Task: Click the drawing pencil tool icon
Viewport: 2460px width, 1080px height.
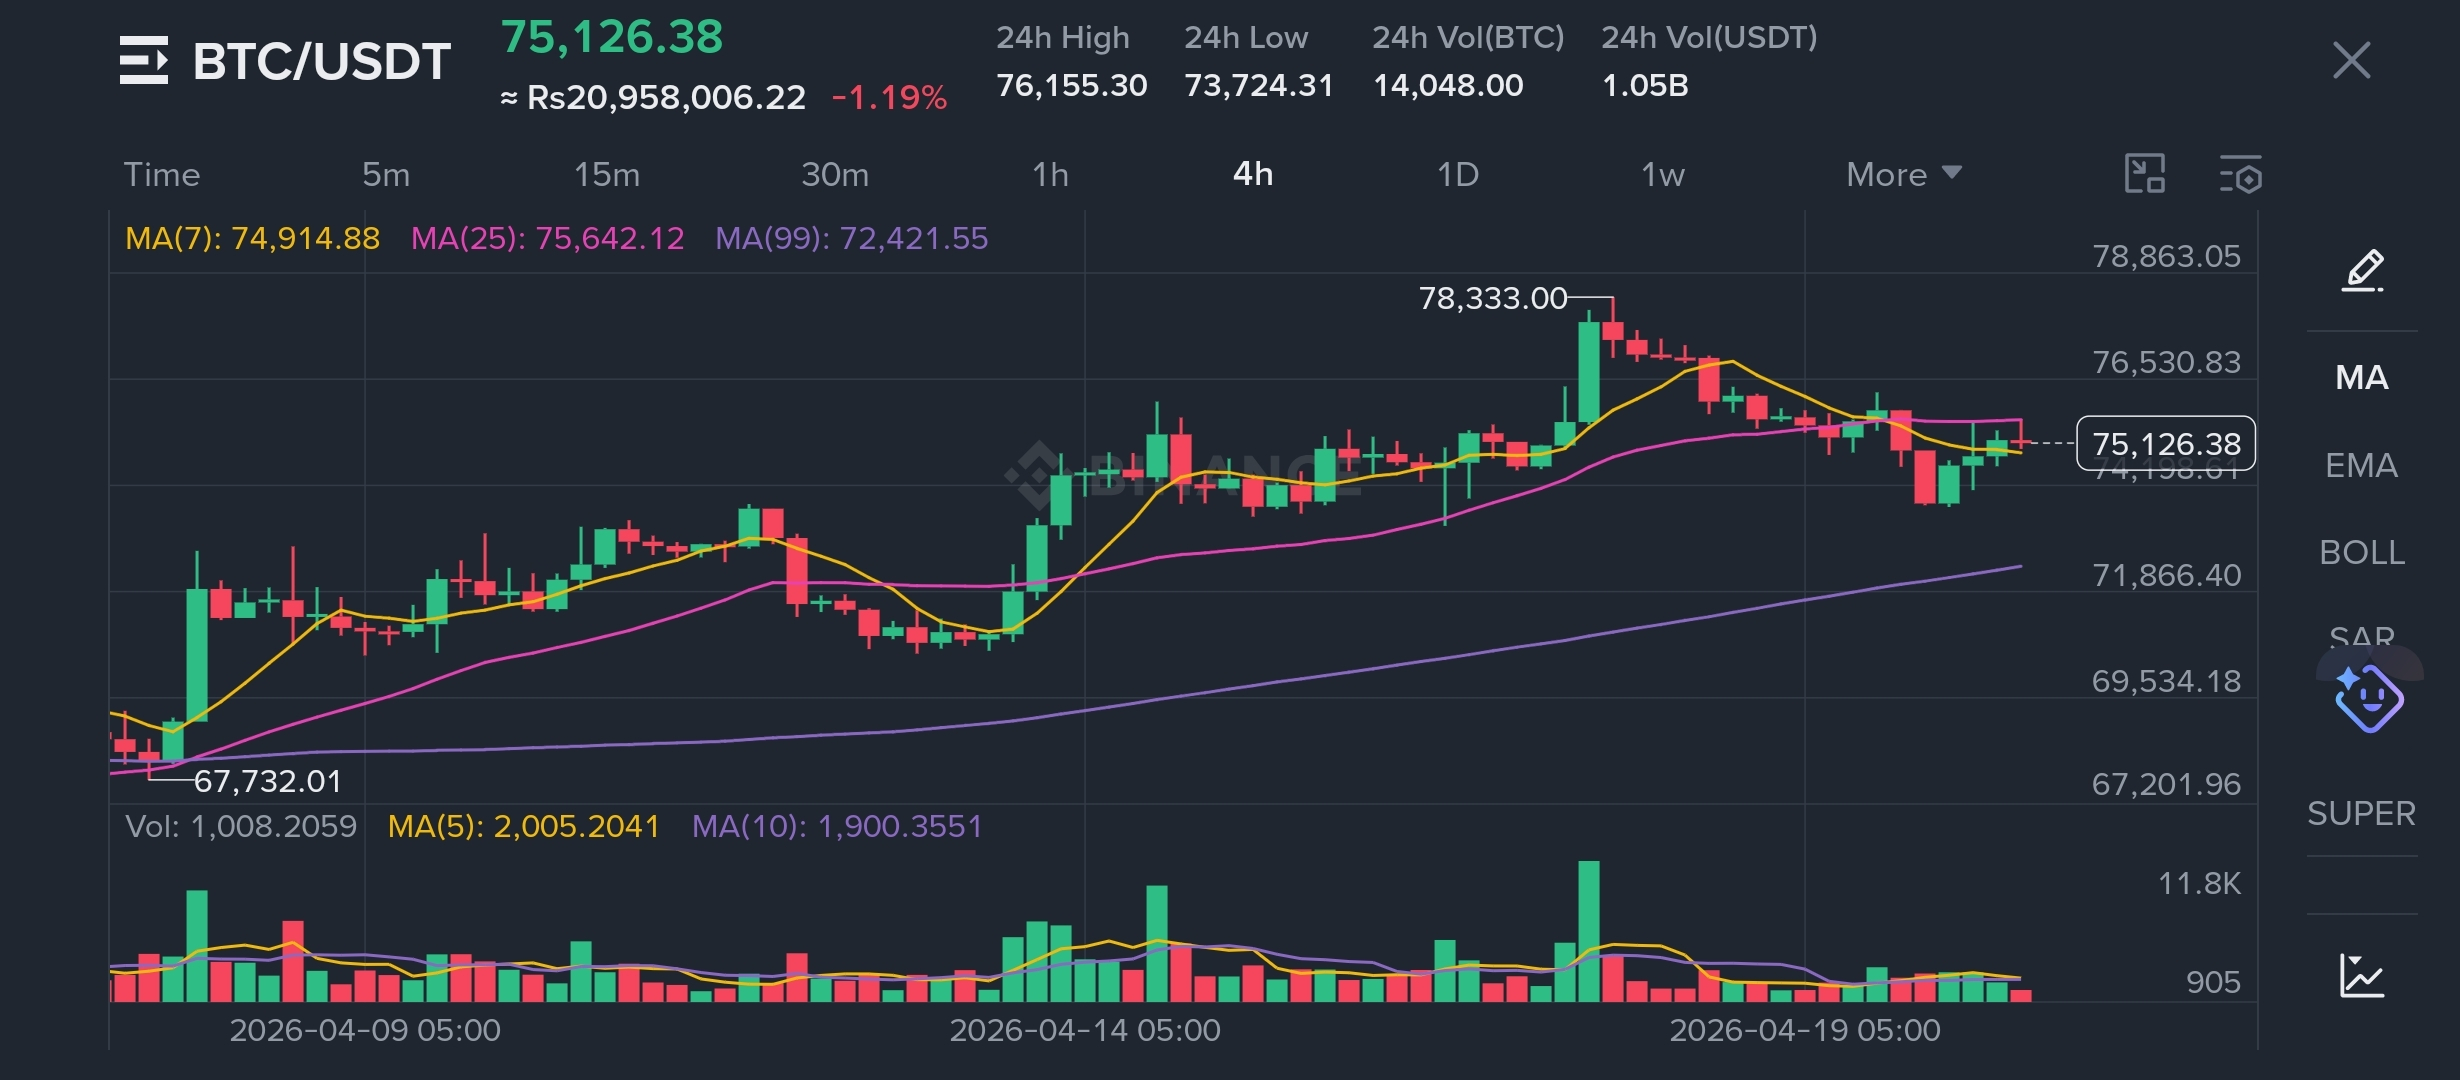Action: [2363, 271]
